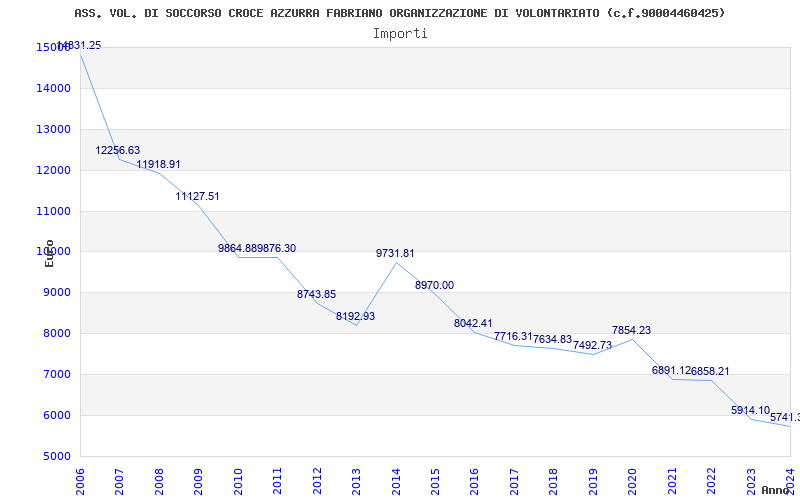
Task: Click the y-axis tick 14000
Action: coord(54,89)
